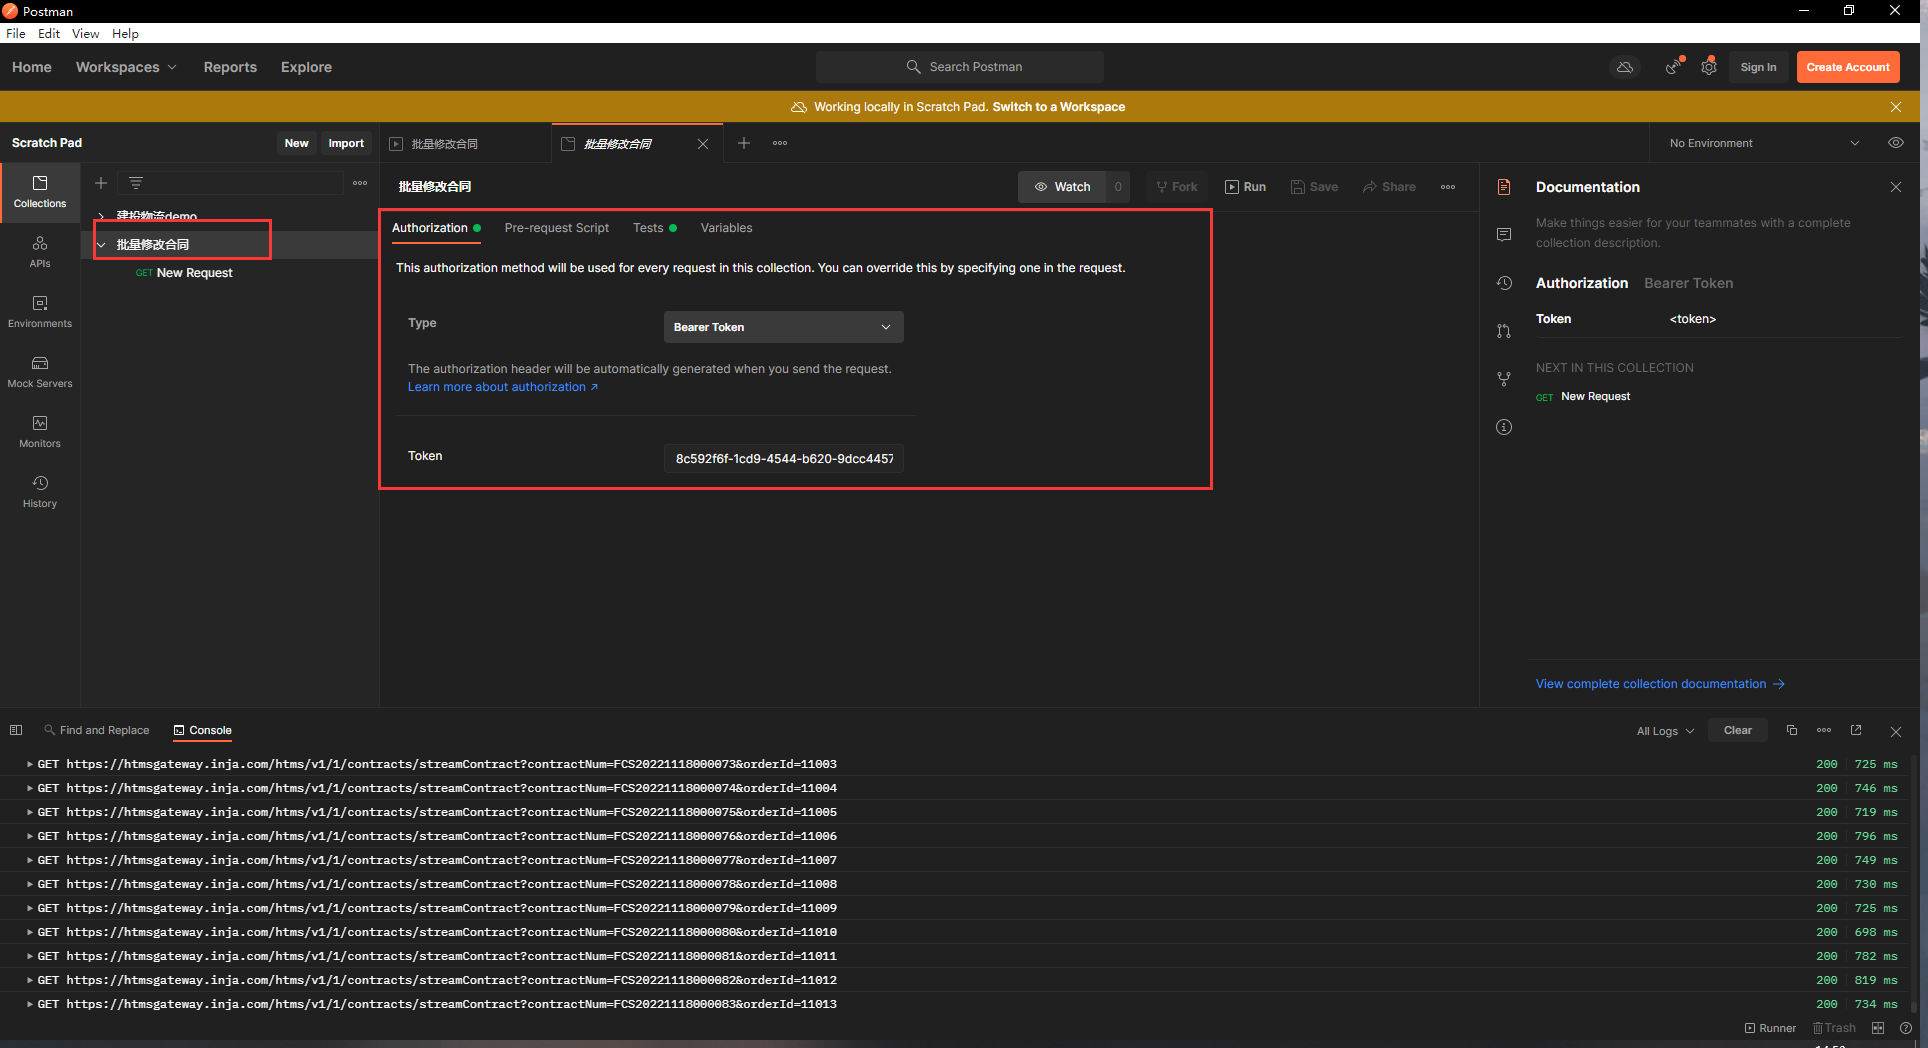The width and height of the screenshot is (1928, 1048).
Task: Open new tab with plus icon
Action: [744, 143]
